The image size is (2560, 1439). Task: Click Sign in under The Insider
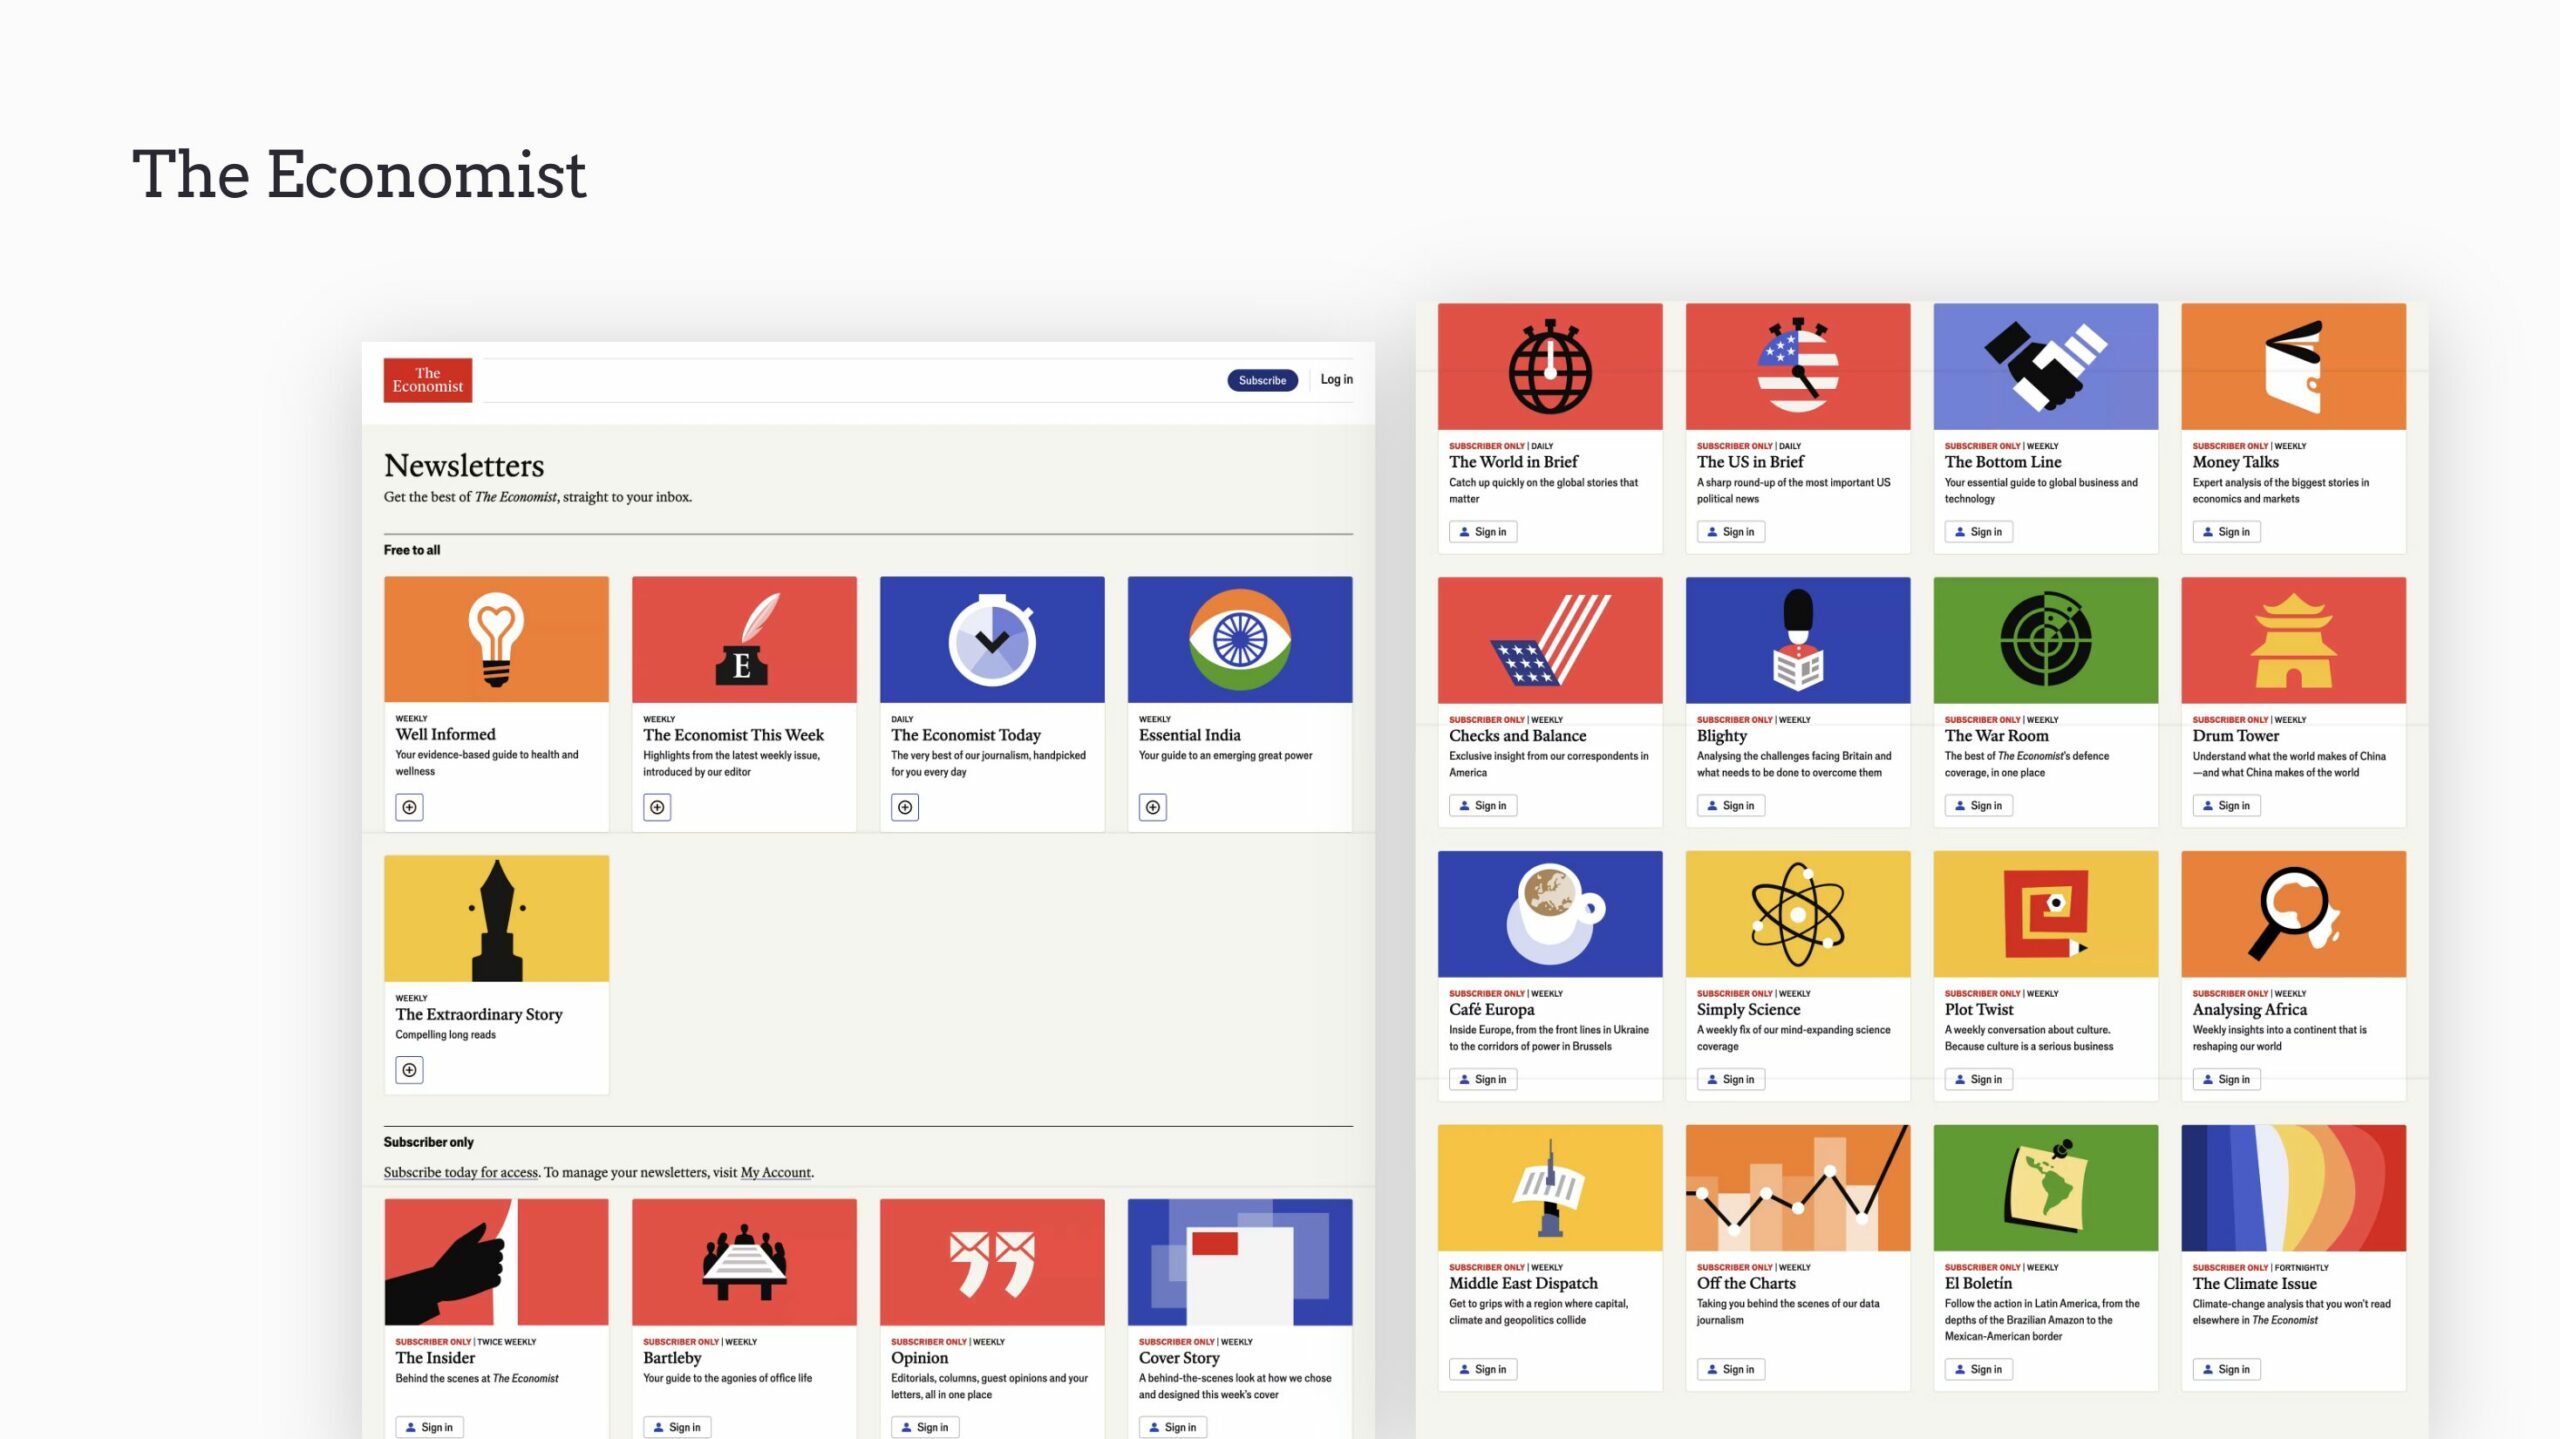click(x=429, y=1427)
